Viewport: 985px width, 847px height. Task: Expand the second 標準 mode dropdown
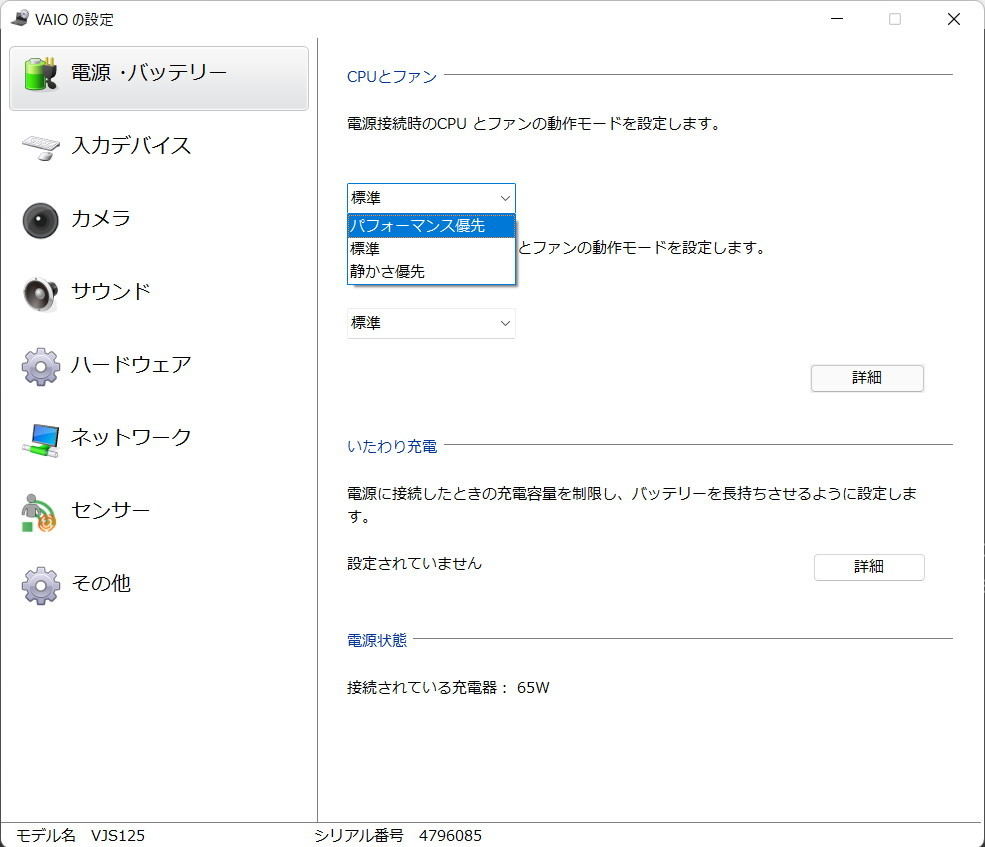point(431,324)
